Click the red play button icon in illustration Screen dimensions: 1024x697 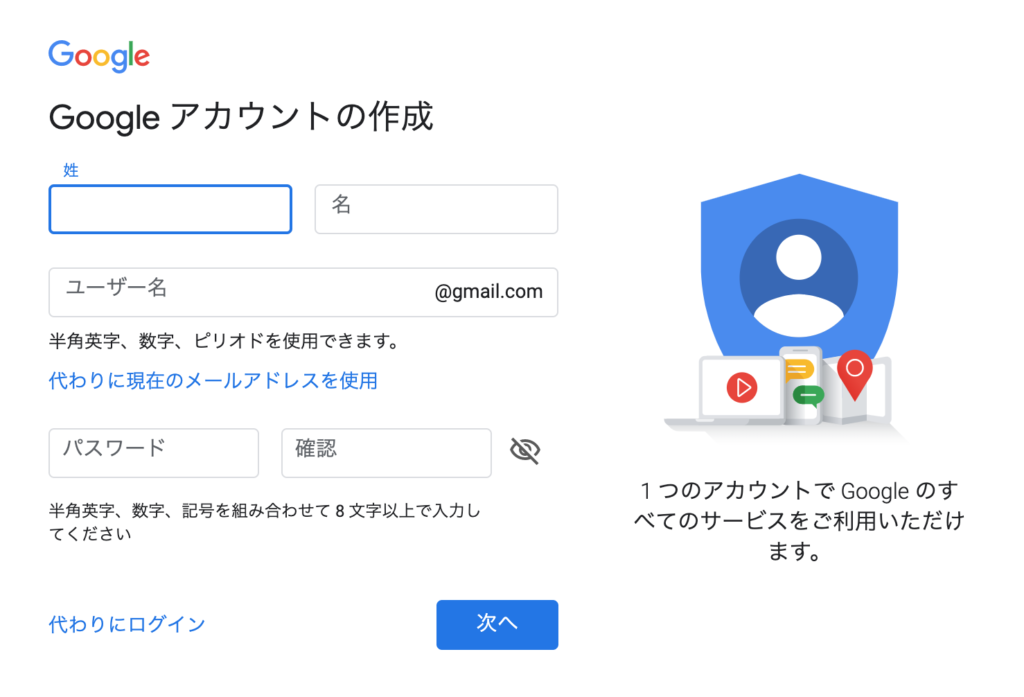[742, 387]
